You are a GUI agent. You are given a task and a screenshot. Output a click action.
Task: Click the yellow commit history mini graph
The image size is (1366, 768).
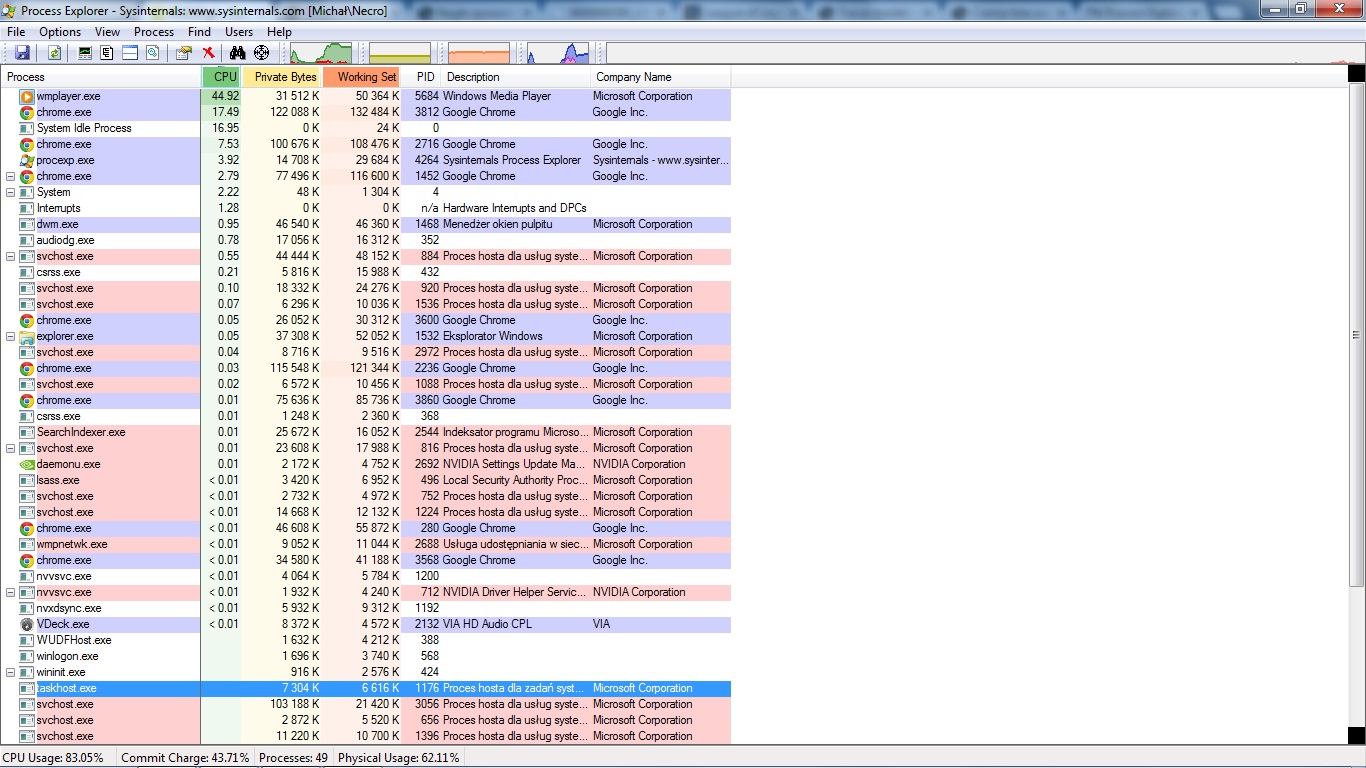coord(400,53)
